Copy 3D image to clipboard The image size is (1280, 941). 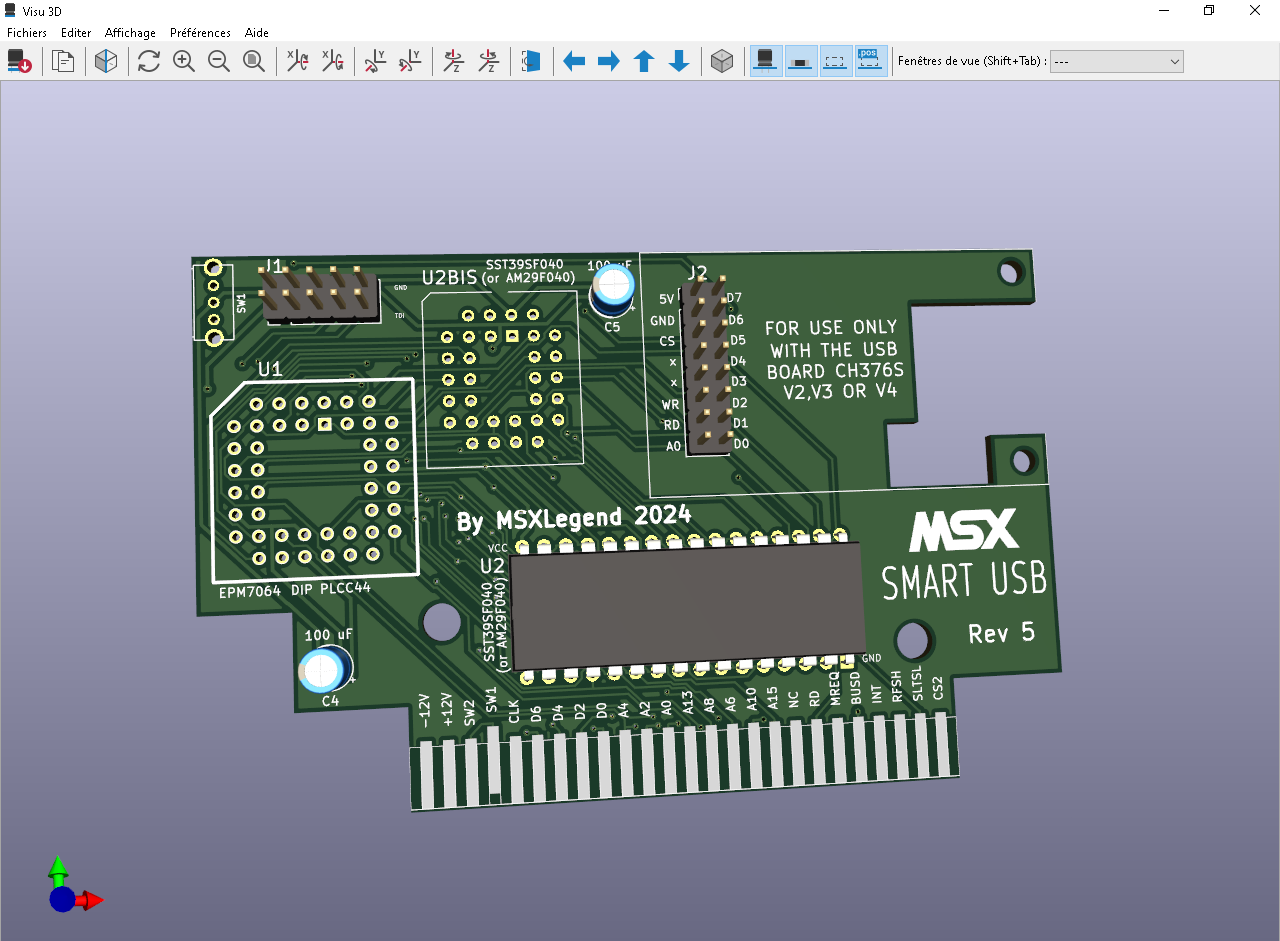click(x=64, y=61)
